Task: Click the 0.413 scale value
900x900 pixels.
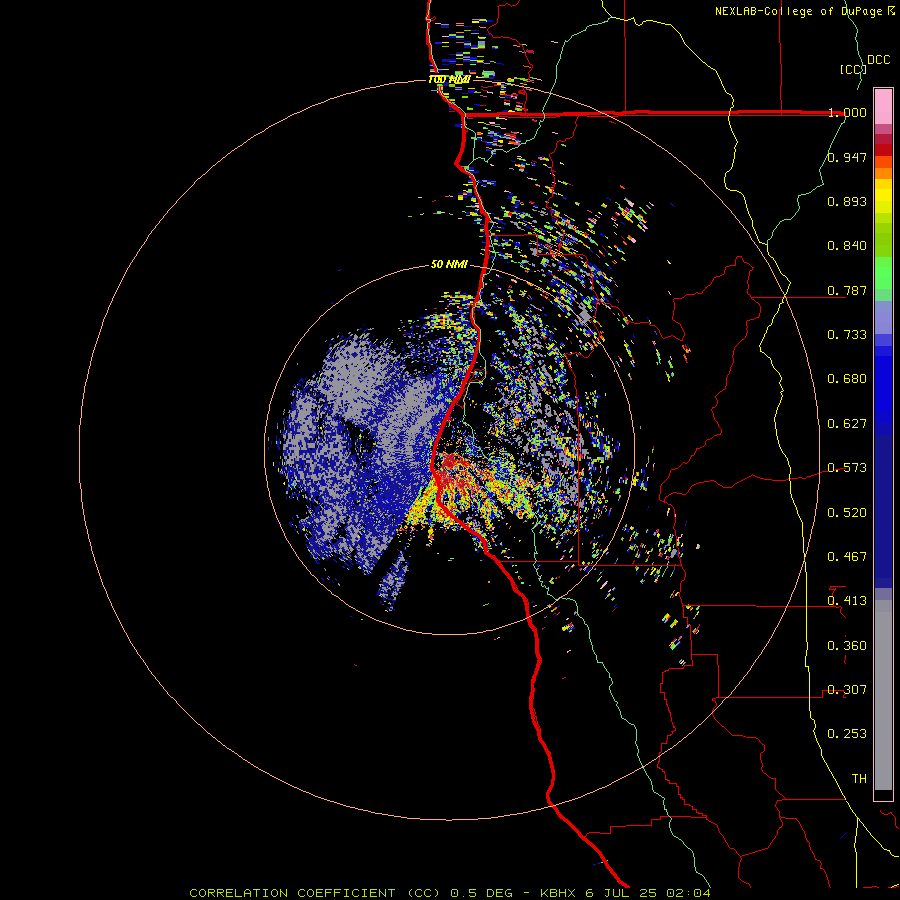Action: (x=847, y=601)
